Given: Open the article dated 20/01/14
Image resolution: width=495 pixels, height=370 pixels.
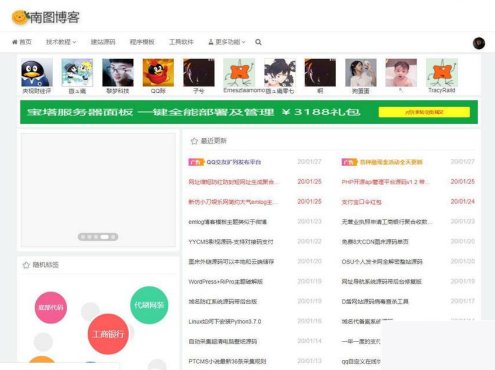Looking at the screenshot, I should coord(223,341).
